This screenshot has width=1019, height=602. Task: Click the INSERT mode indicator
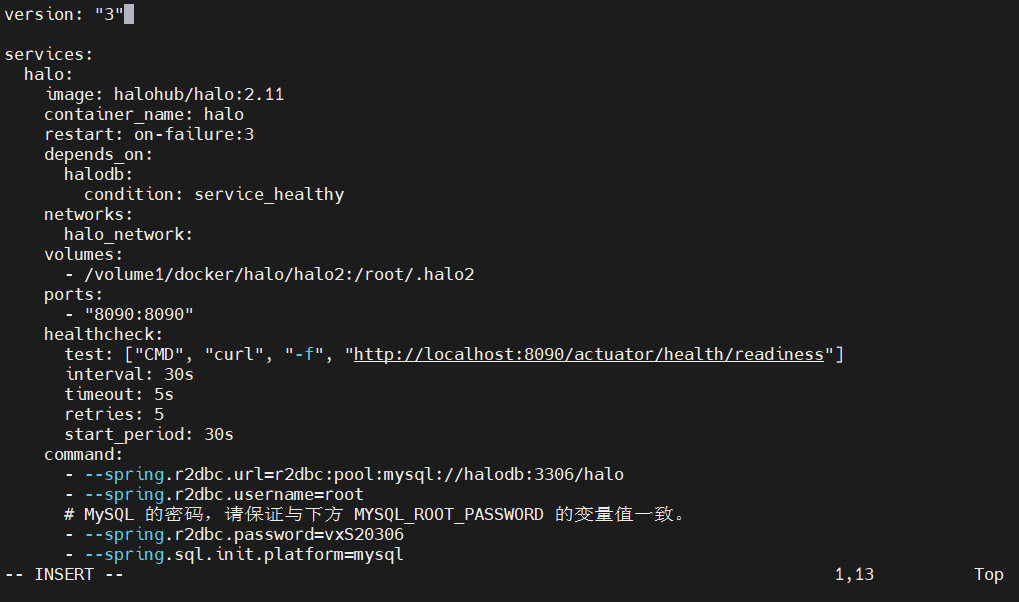64,574
